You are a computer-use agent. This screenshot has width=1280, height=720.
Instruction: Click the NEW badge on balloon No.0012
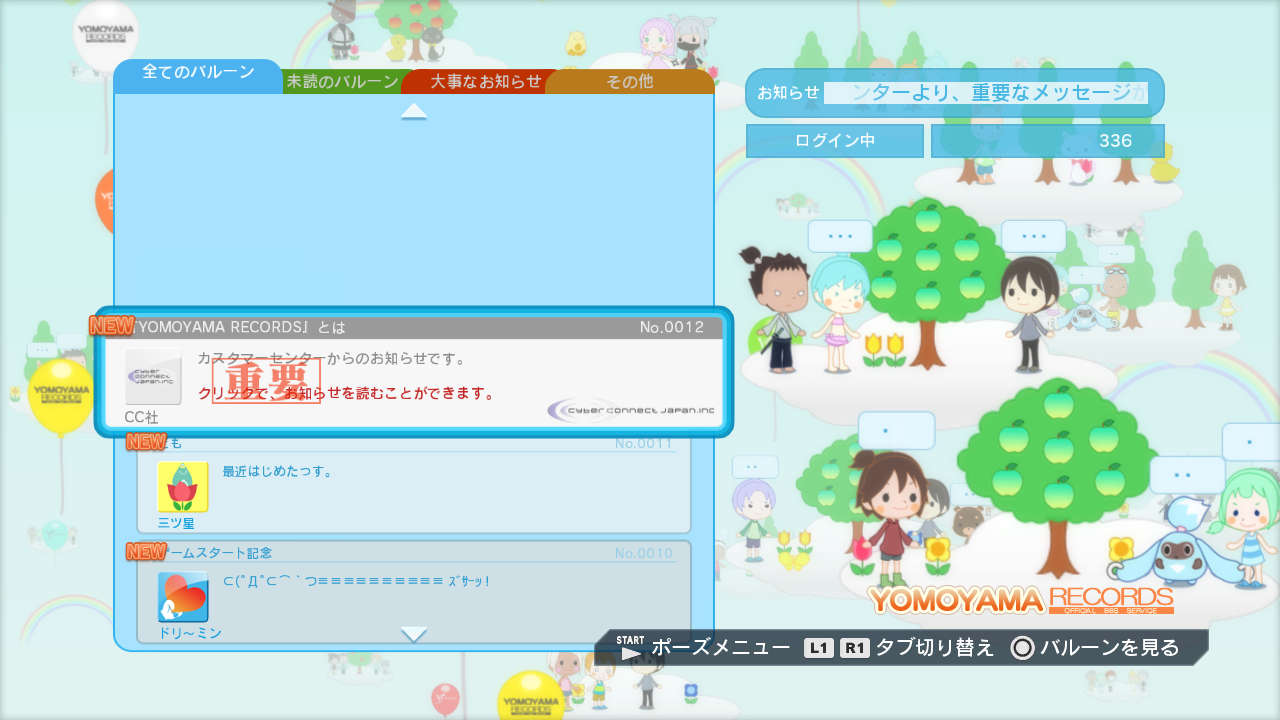[x=111, y=325]
